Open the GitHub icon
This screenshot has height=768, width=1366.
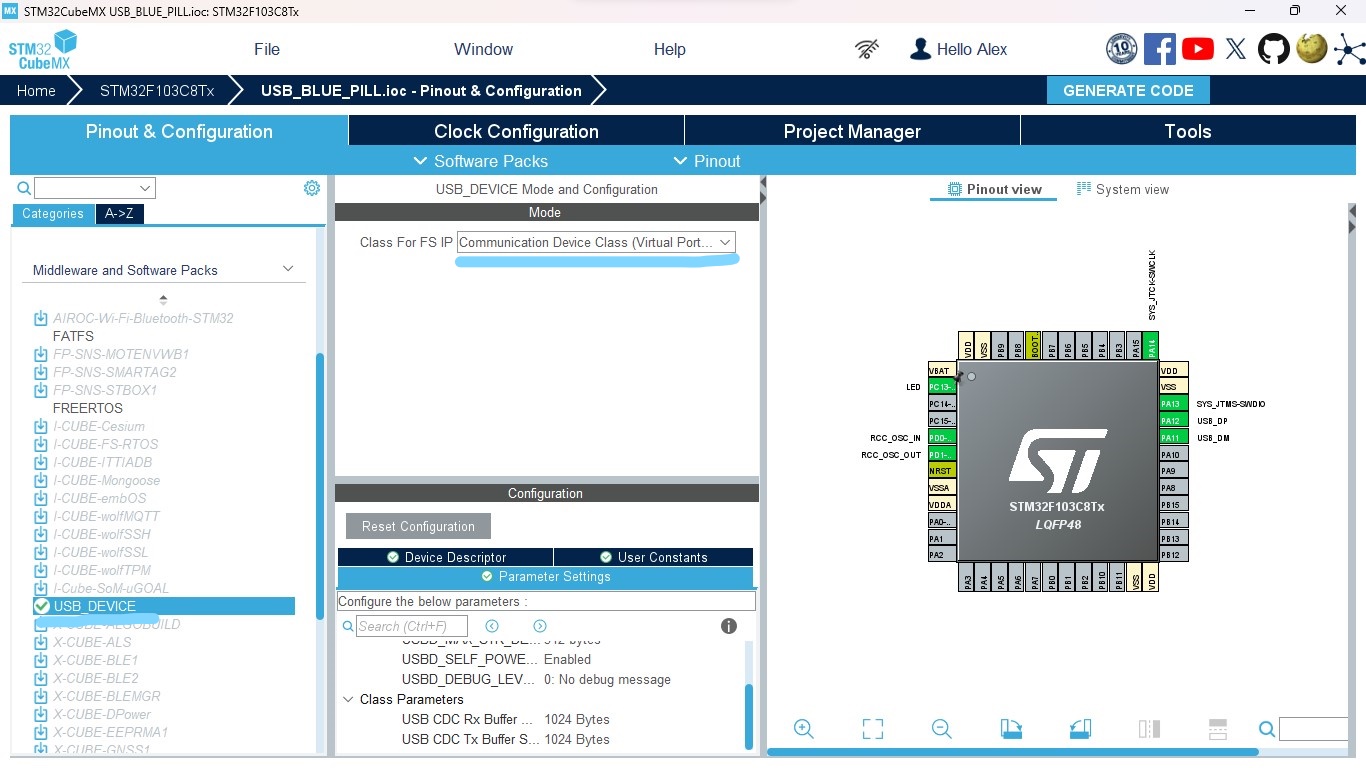tap(1274, 49)
